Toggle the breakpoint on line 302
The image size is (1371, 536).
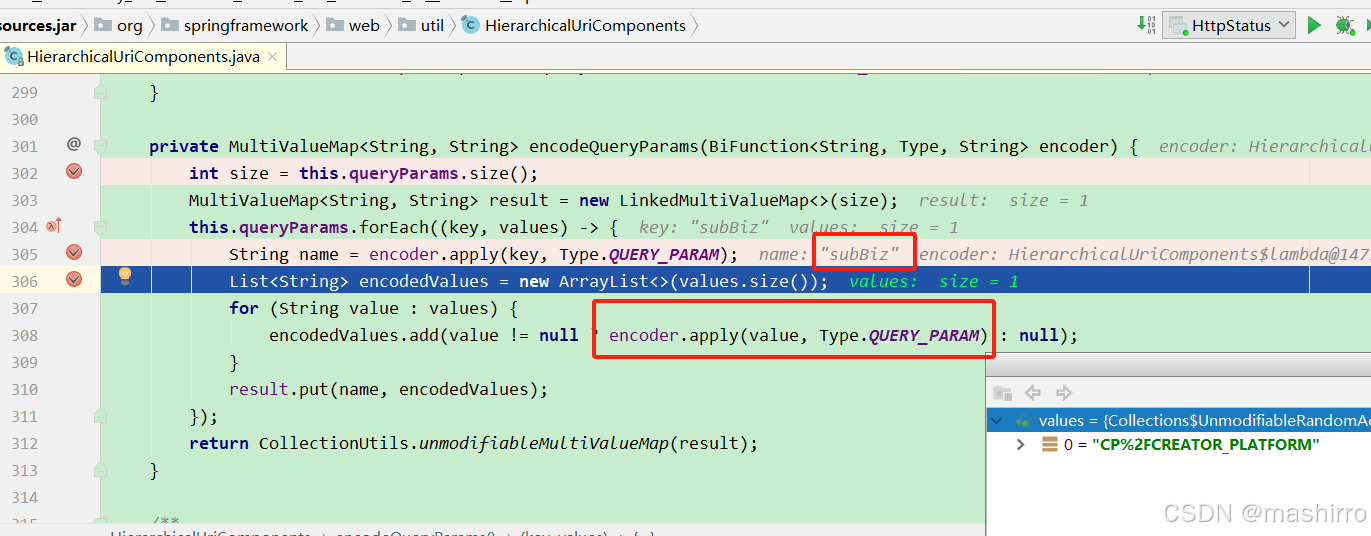pos(74,172)
